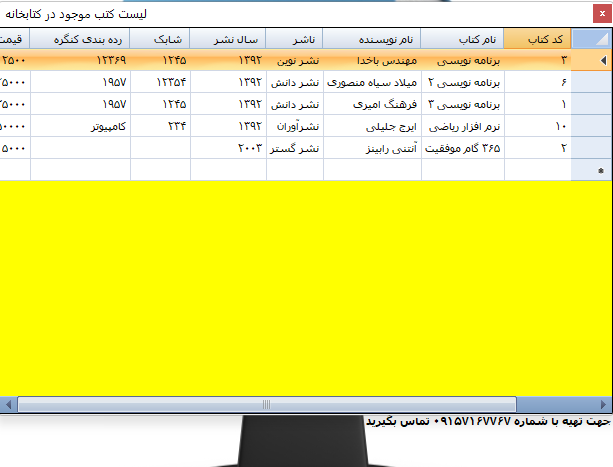The image size is (613, 467).
Task: Click the ناشر column header
Action: click(295, 38)
